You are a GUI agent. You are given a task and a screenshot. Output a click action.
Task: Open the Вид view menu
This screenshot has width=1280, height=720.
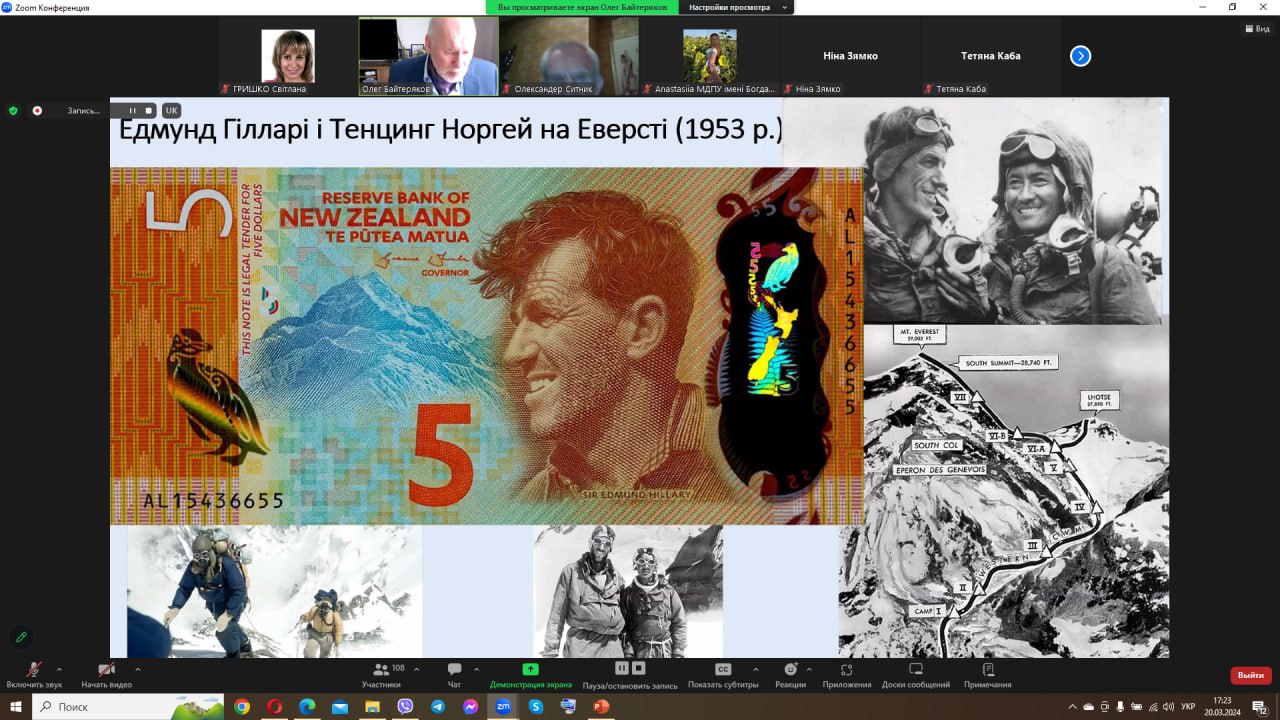[x=1256, y=29]
